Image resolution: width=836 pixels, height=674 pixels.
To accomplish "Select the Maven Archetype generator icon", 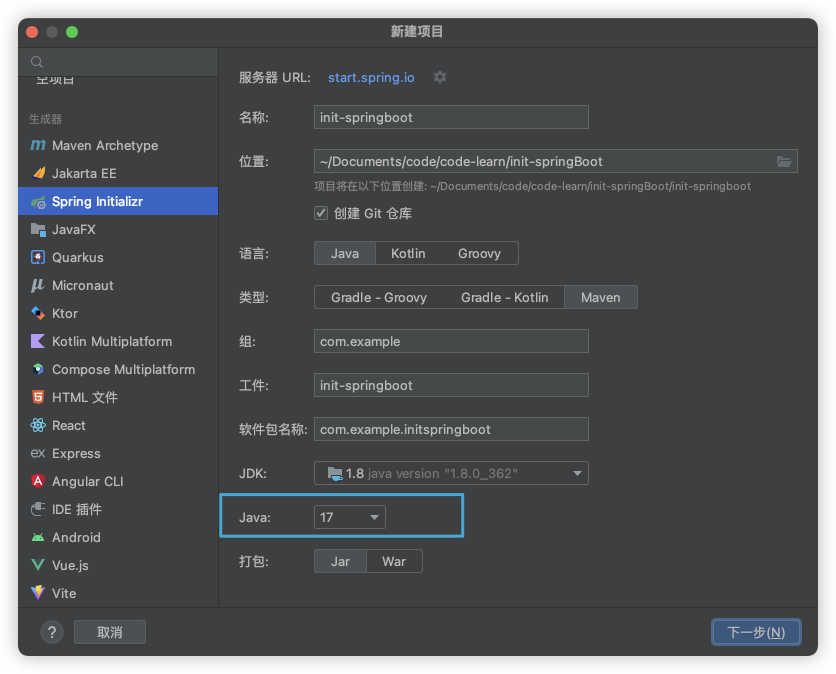I will (x=38, y=145).
